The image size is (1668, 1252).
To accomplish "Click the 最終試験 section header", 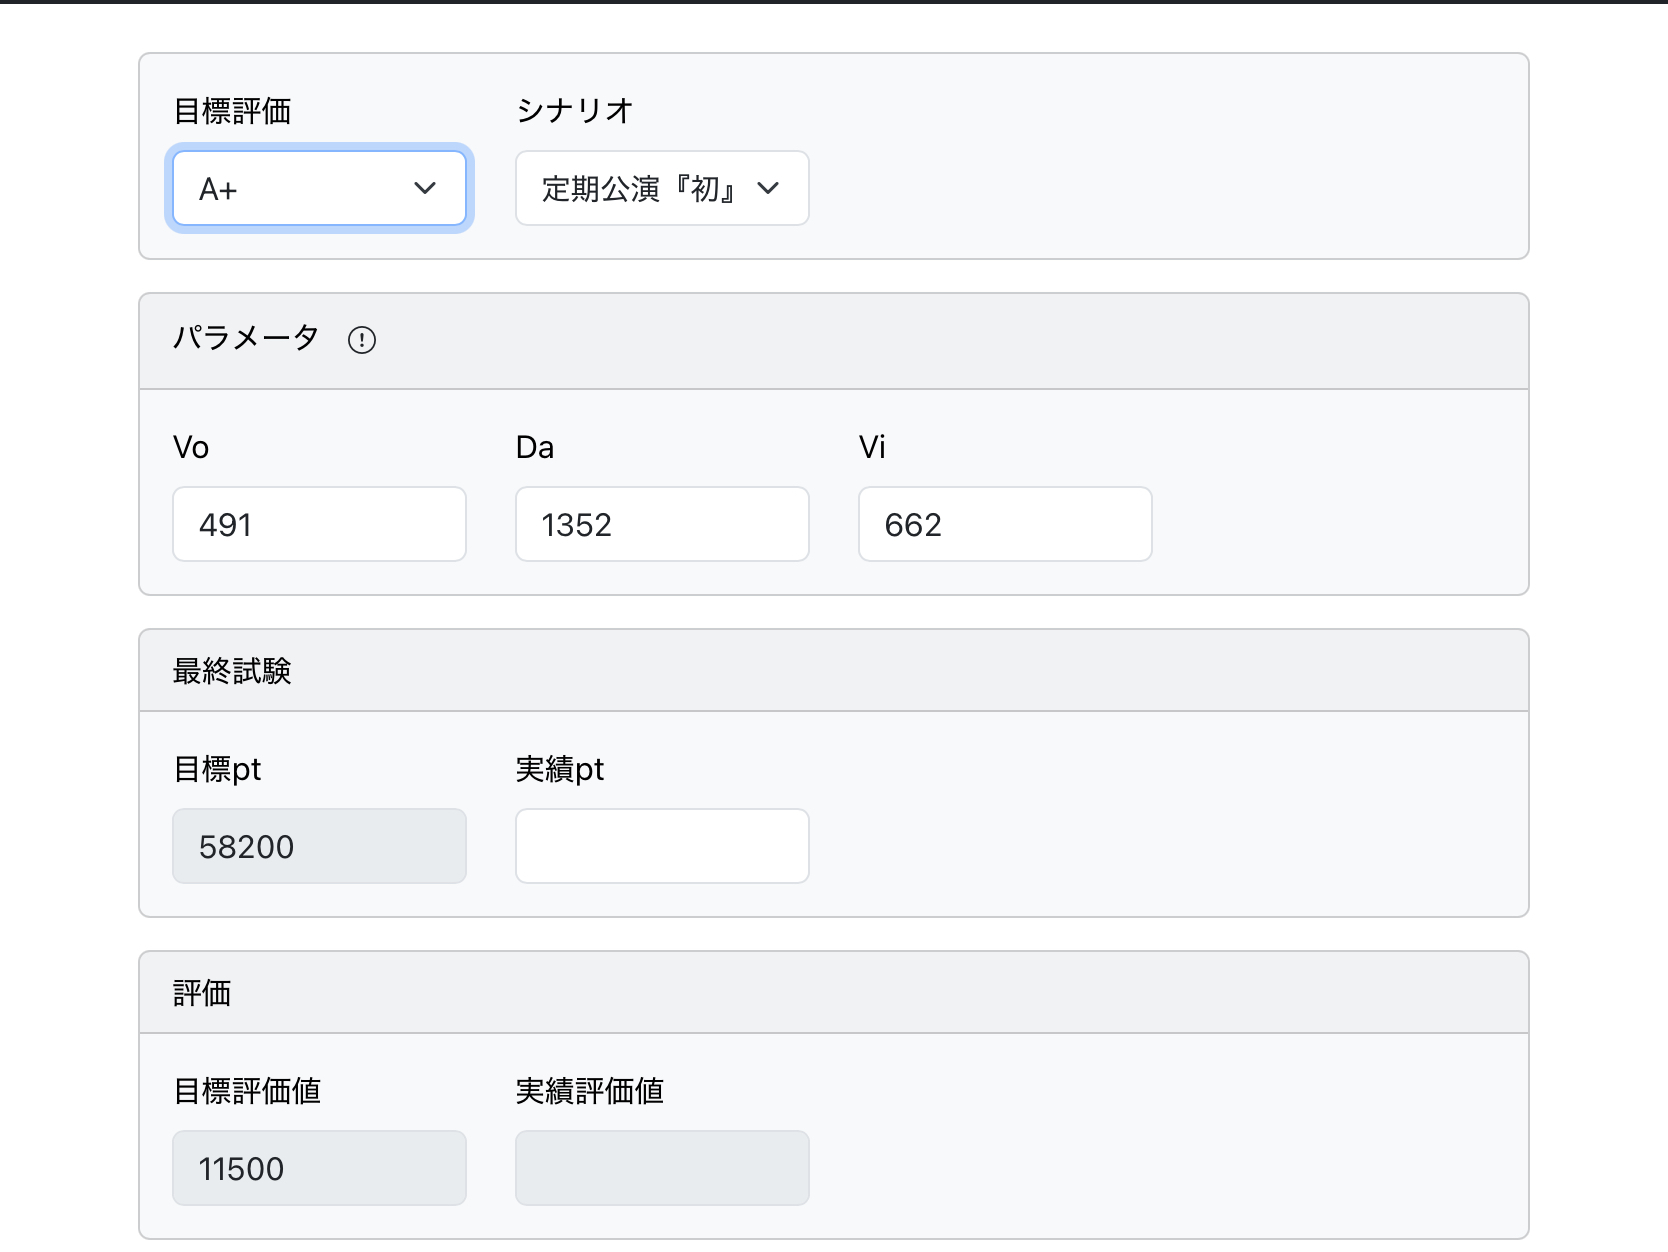I will tap(232, 671).
